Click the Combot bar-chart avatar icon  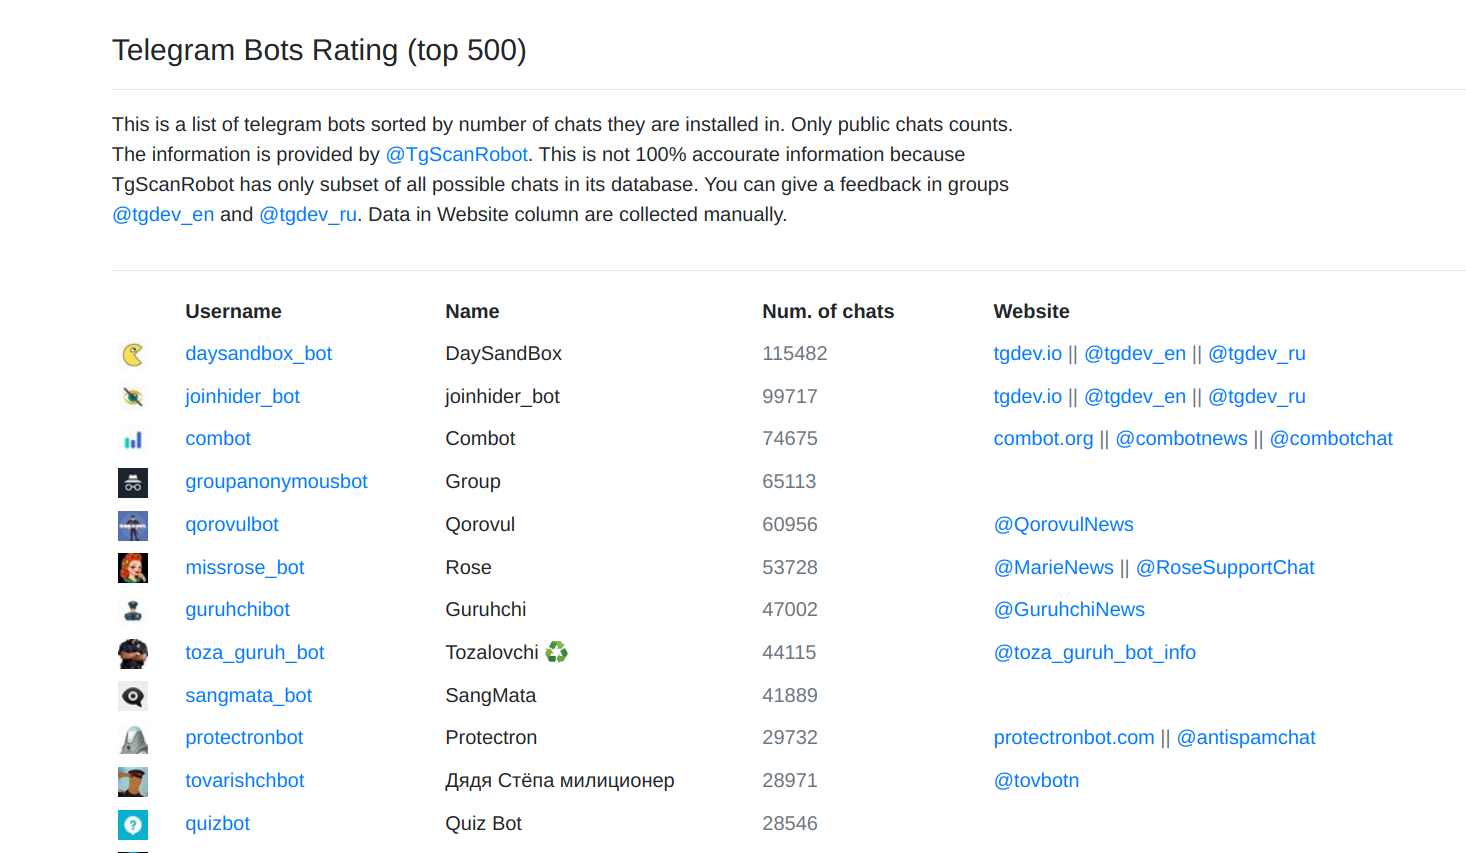[133, 438]
